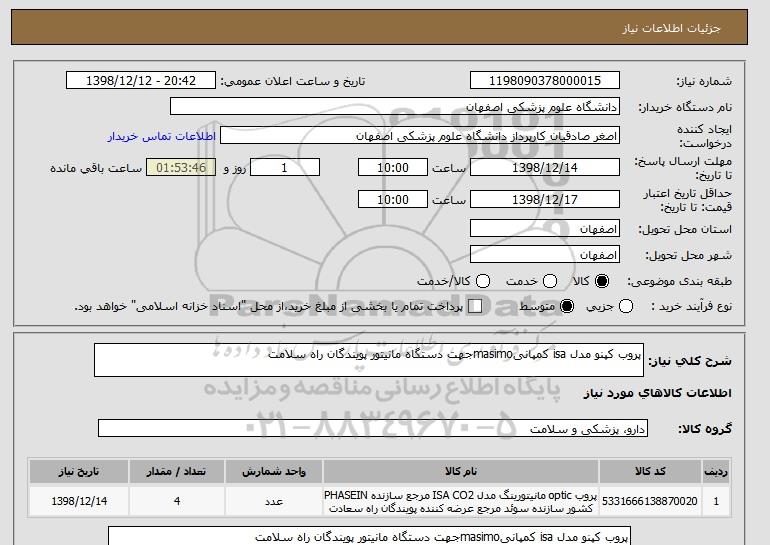The image size is (770, 545).
Task: Click the نام کالا column header
Action: pos(461,471)
